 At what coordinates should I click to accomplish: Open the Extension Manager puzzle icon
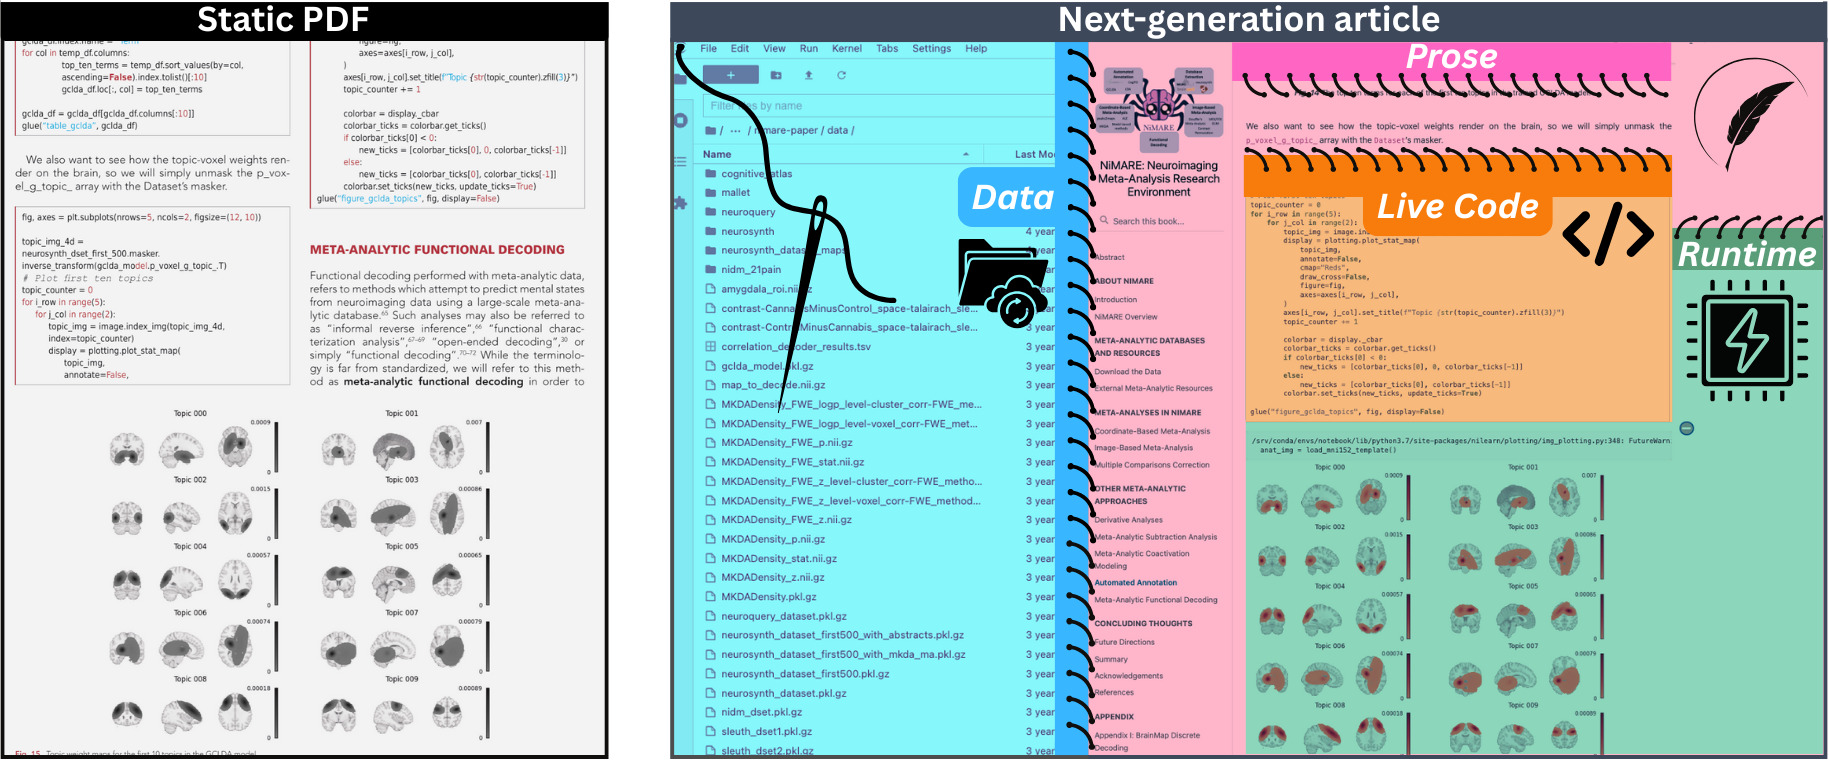click(x=681, y=203)
